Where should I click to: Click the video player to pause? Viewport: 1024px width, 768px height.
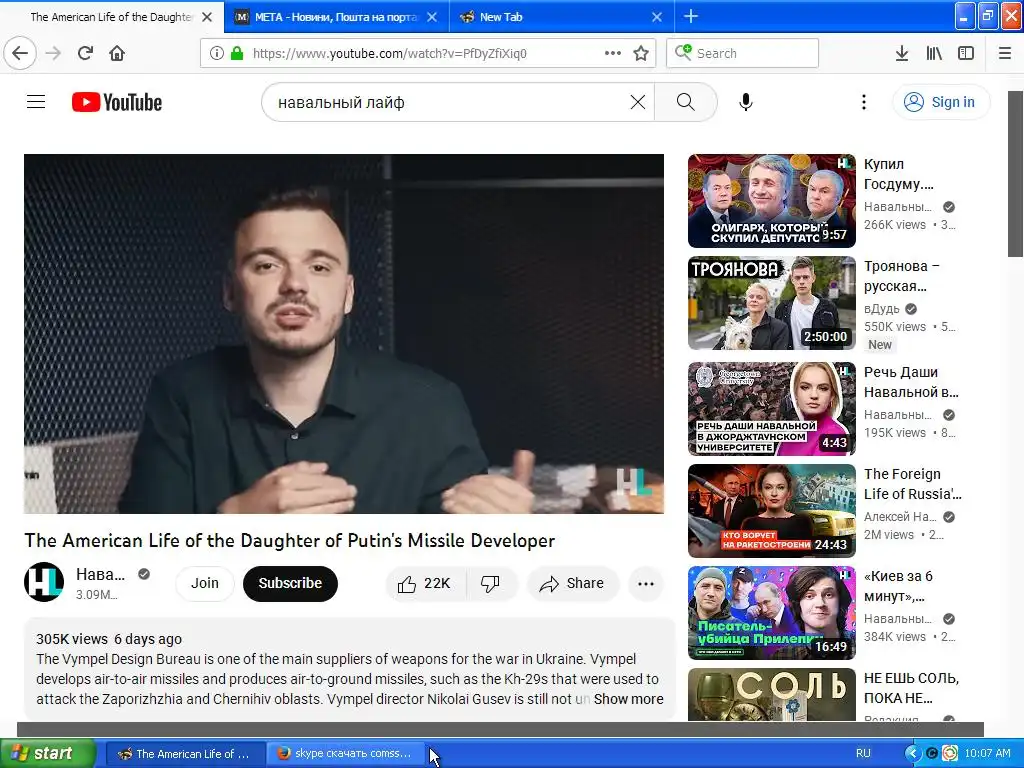[344, 334]
